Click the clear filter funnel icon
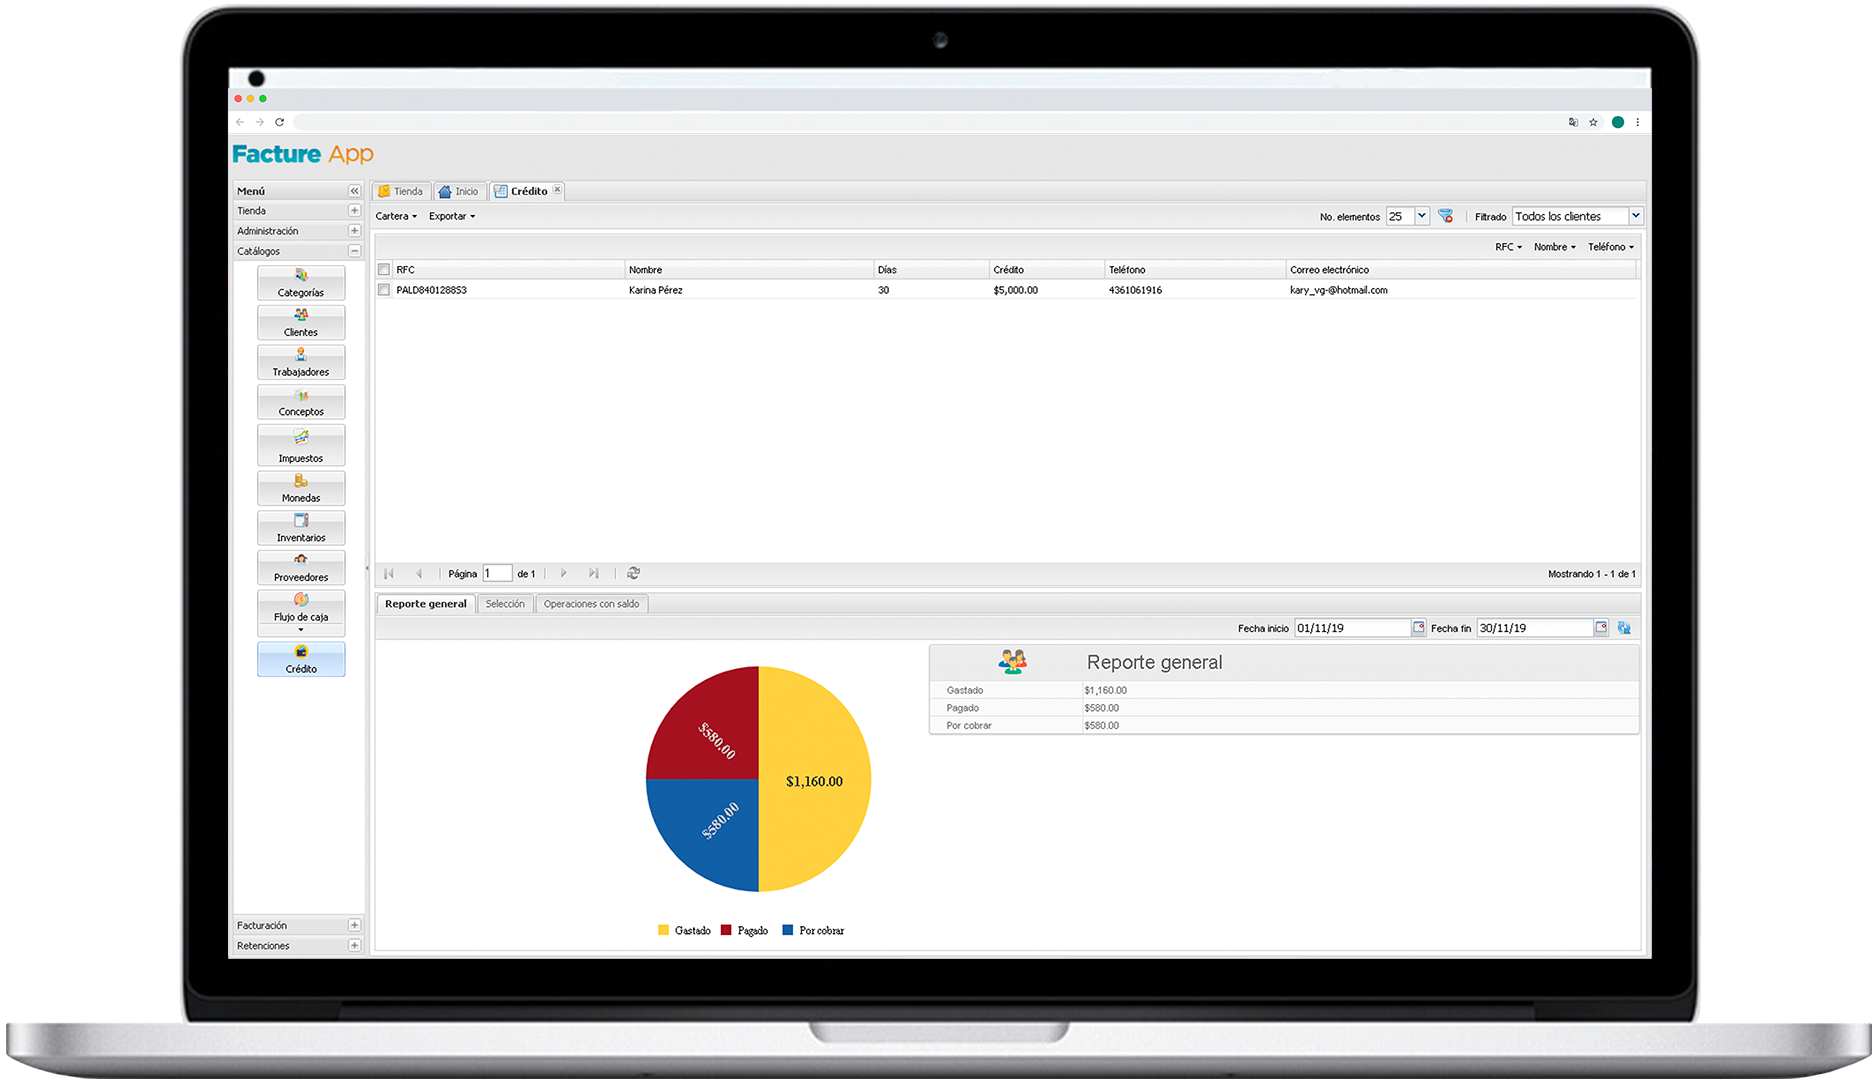This screenshot has width=1875, height=1081. point(1445,216)
